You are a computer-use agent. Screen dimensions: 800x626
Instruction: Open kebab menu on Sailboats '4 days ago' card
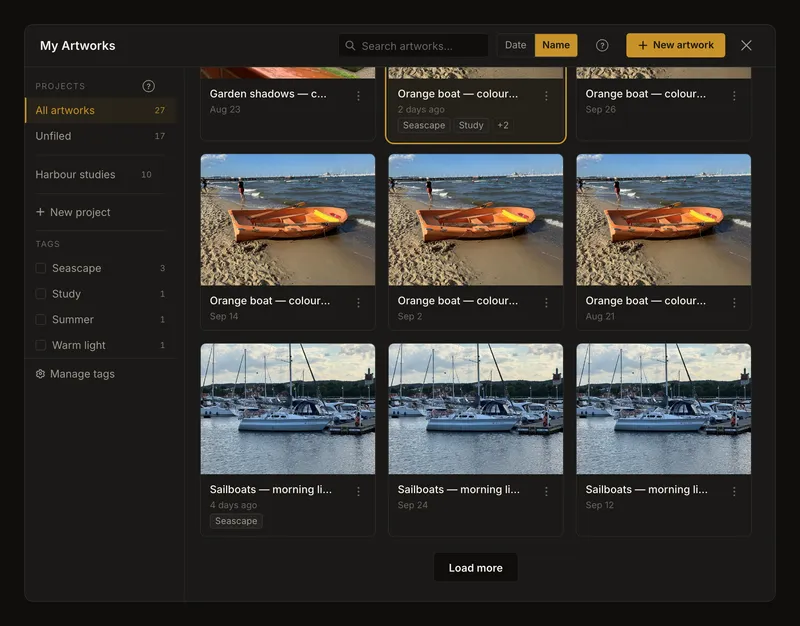pos(359,491)
